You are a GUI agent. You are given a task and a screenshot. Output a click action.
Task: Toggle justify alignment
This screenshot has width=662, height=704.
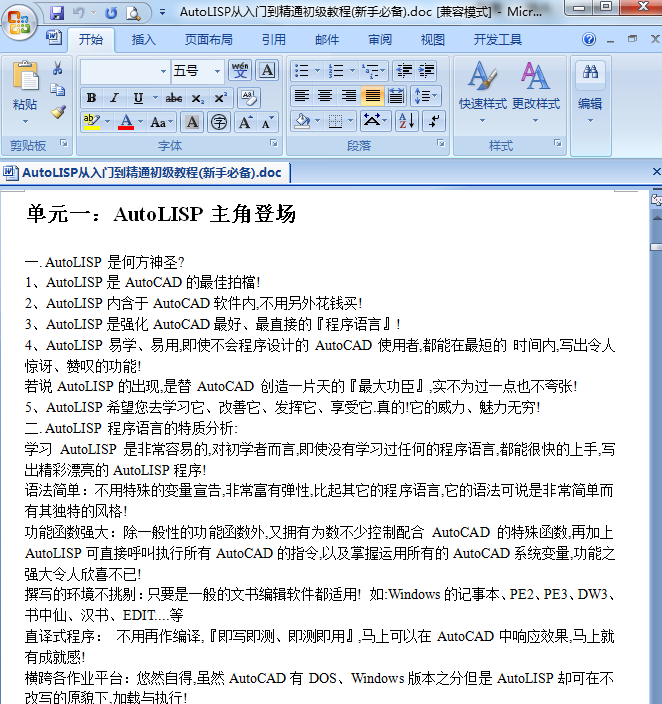click(x=372, y=96)
